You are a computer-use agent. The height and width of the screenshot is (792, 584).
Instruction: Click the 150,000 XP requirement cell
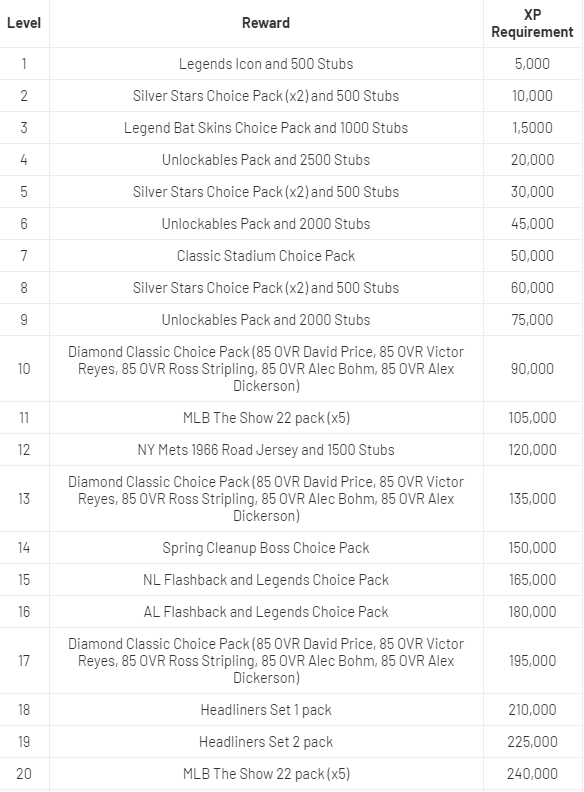[532, 548]
